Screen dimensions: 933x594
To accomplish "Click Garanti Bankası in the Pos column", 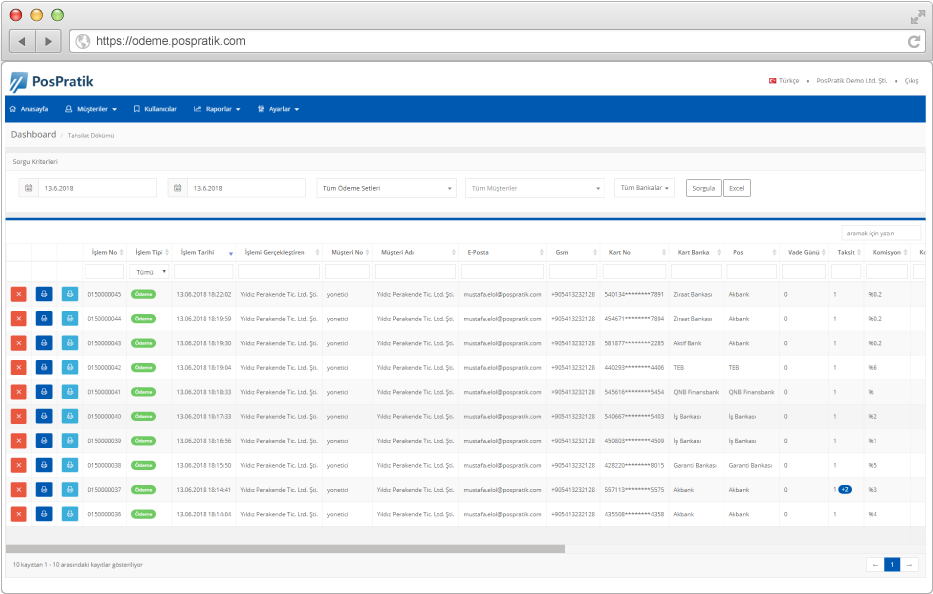I will click(750, 465).
